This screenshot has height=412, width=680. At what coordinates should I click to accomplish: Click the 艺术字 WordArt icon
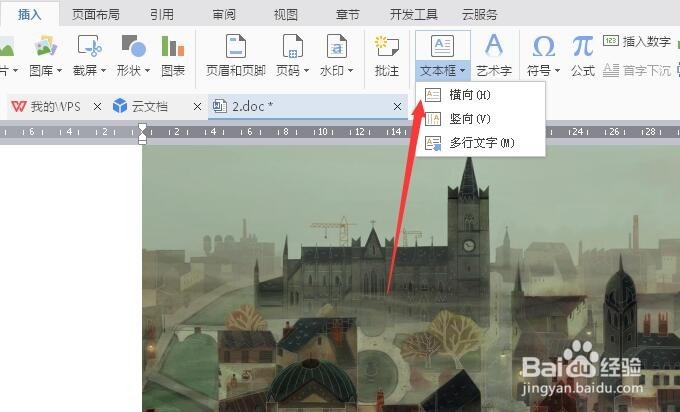494,45
